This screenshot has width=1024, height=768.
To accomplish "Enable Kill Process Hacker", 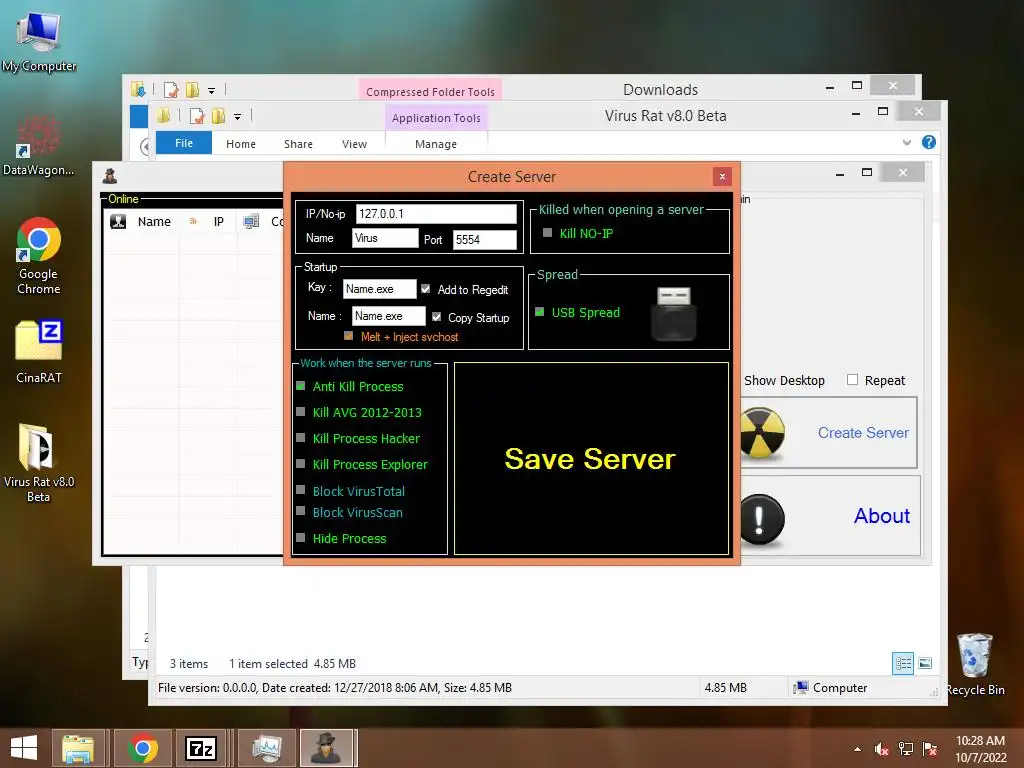I will coord(301,438).
